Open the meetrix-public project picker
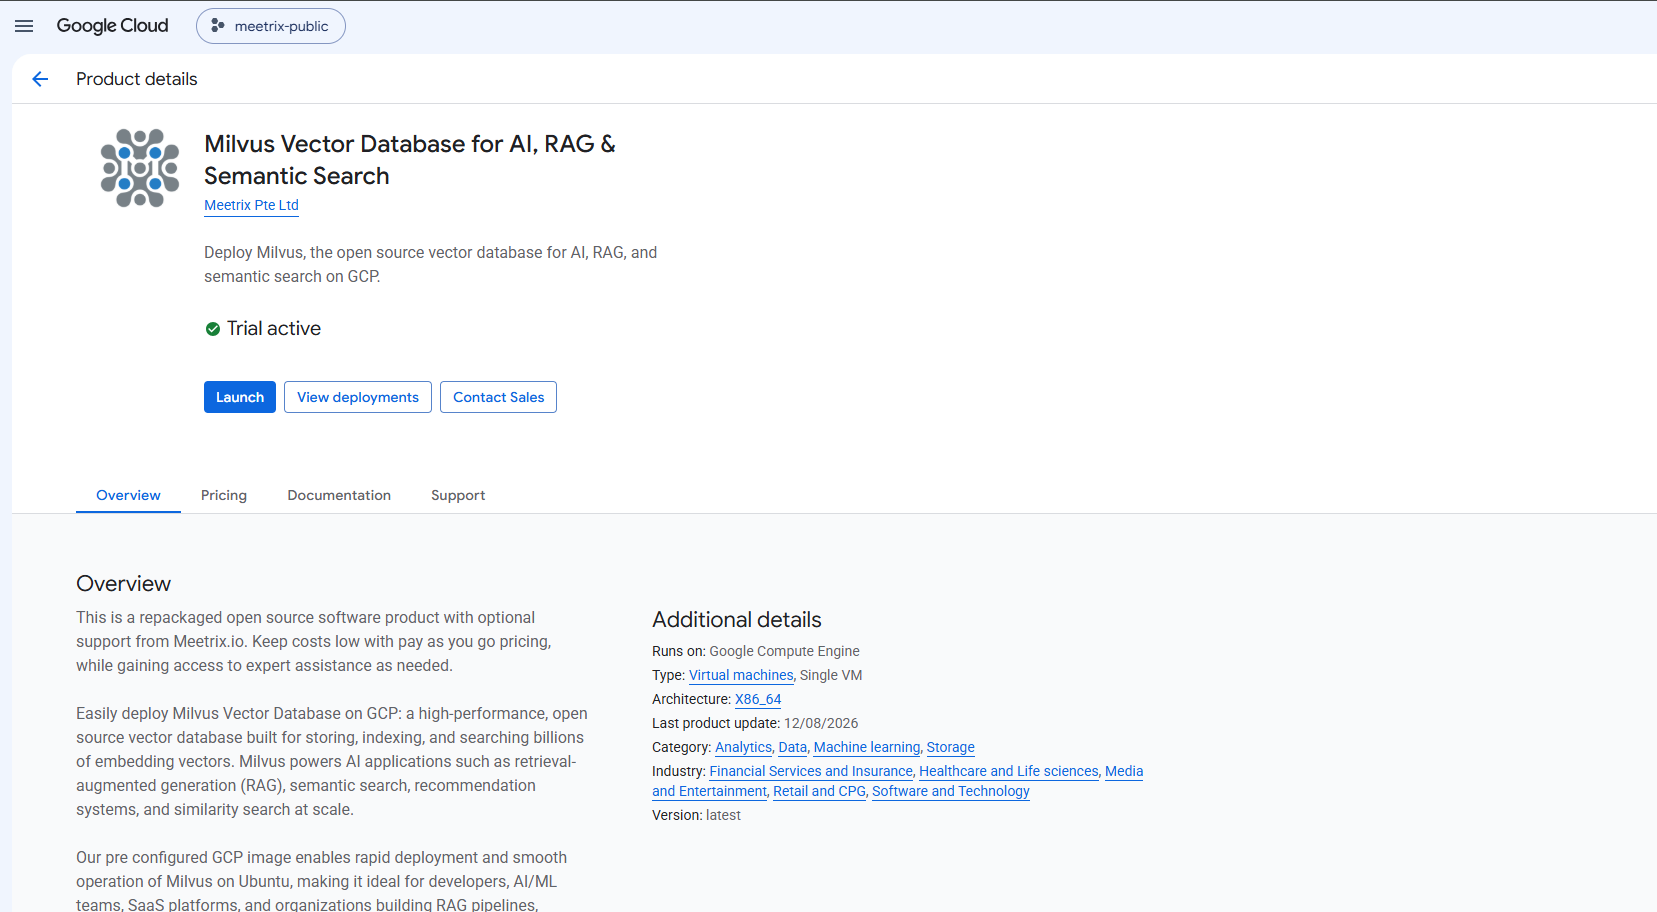The height and width of the screenshot is (912, 1657). [x=271, y=26]
